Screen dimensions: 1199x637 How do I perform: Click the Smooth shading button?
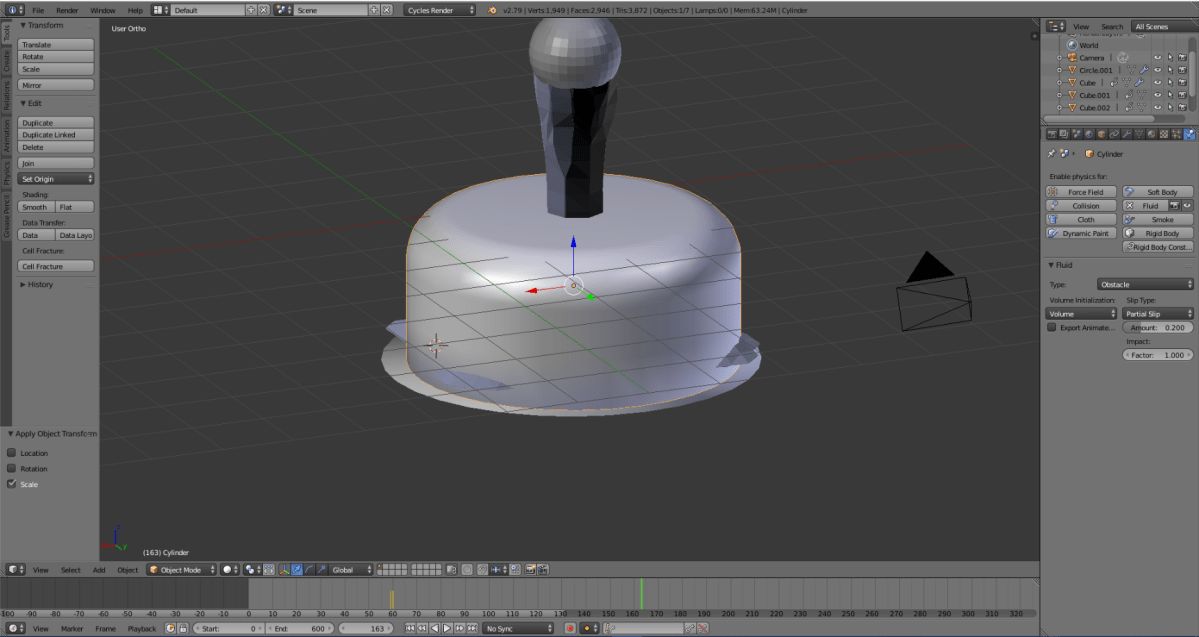36,207
